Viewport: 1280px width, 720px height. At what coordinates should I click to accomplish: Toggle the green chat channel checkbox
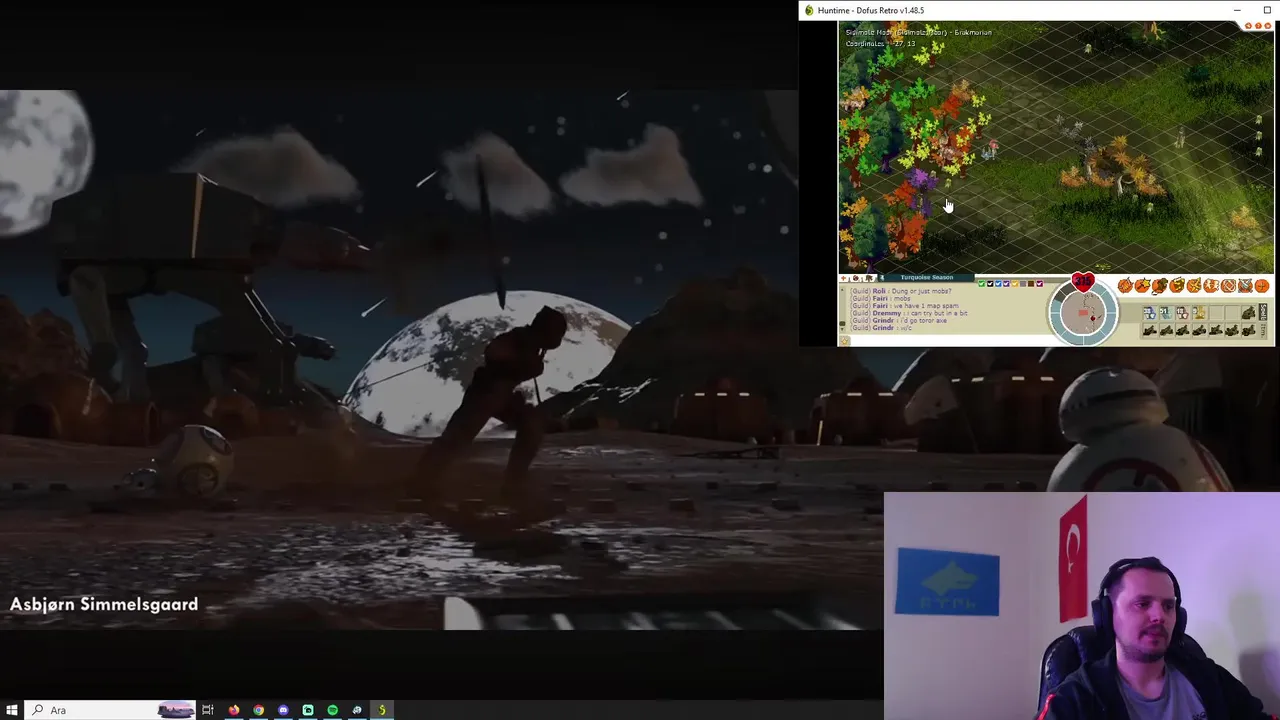click(x=982, y=284)
